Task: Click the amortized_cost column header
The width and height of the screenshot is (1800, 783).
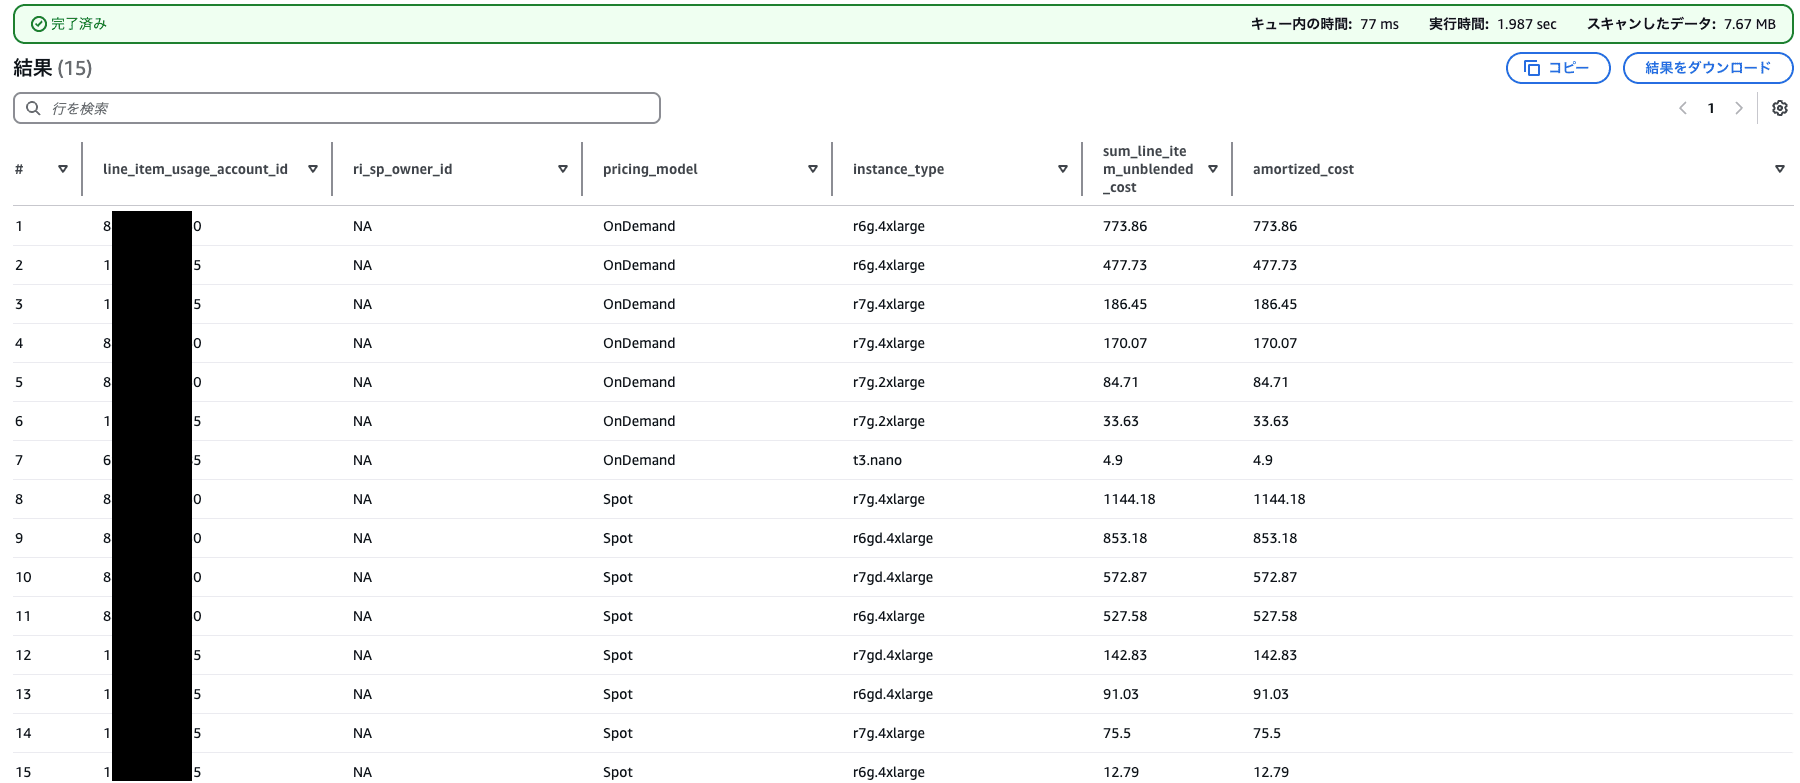Action: click(x=1303, y=169)
